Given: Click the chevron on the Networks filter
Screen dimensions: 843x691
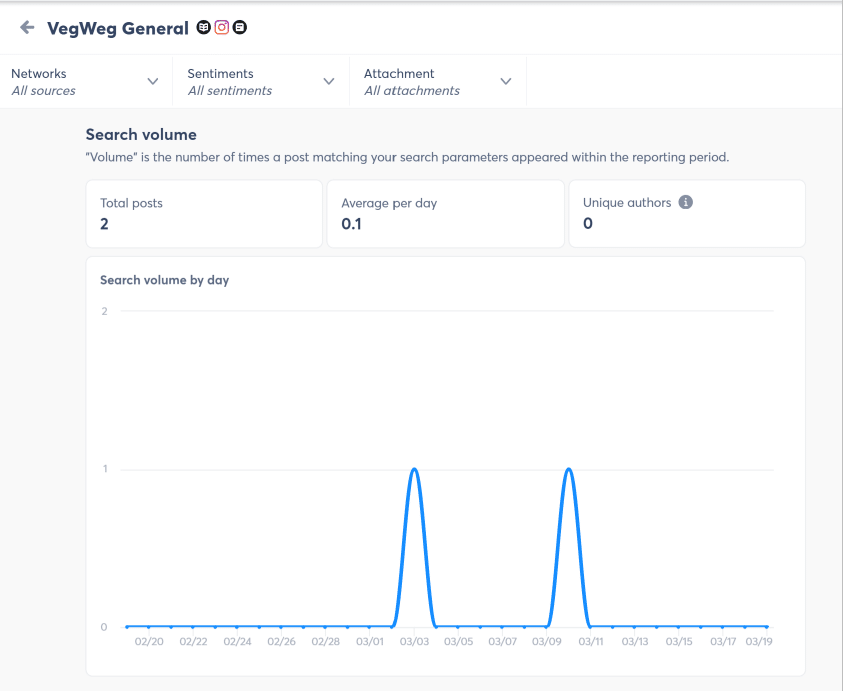Looking at the screenshot, I should point(152,81).
